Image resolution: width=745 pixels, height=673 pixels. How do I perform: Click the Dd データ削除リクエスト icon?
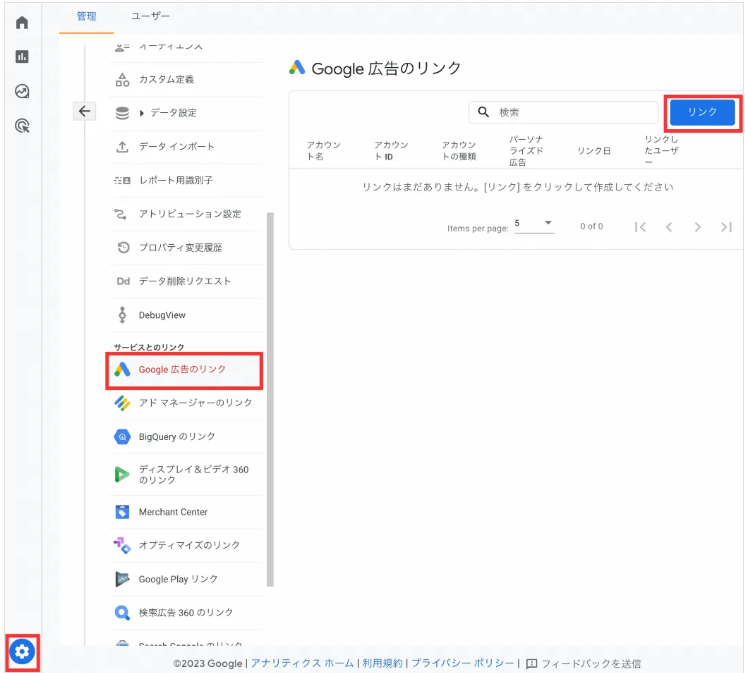pyautogui.click(x=124, y=281)
